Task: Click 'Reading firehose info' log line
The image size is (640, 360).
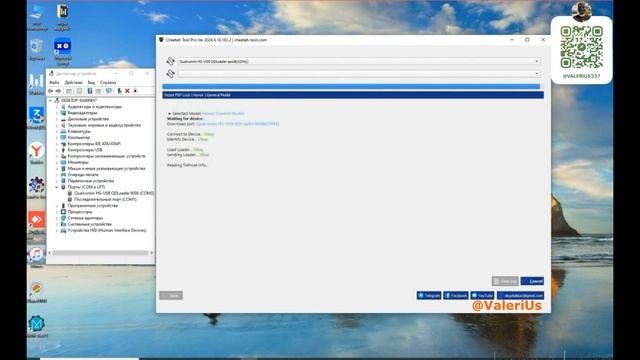Action: click(187, 165)
